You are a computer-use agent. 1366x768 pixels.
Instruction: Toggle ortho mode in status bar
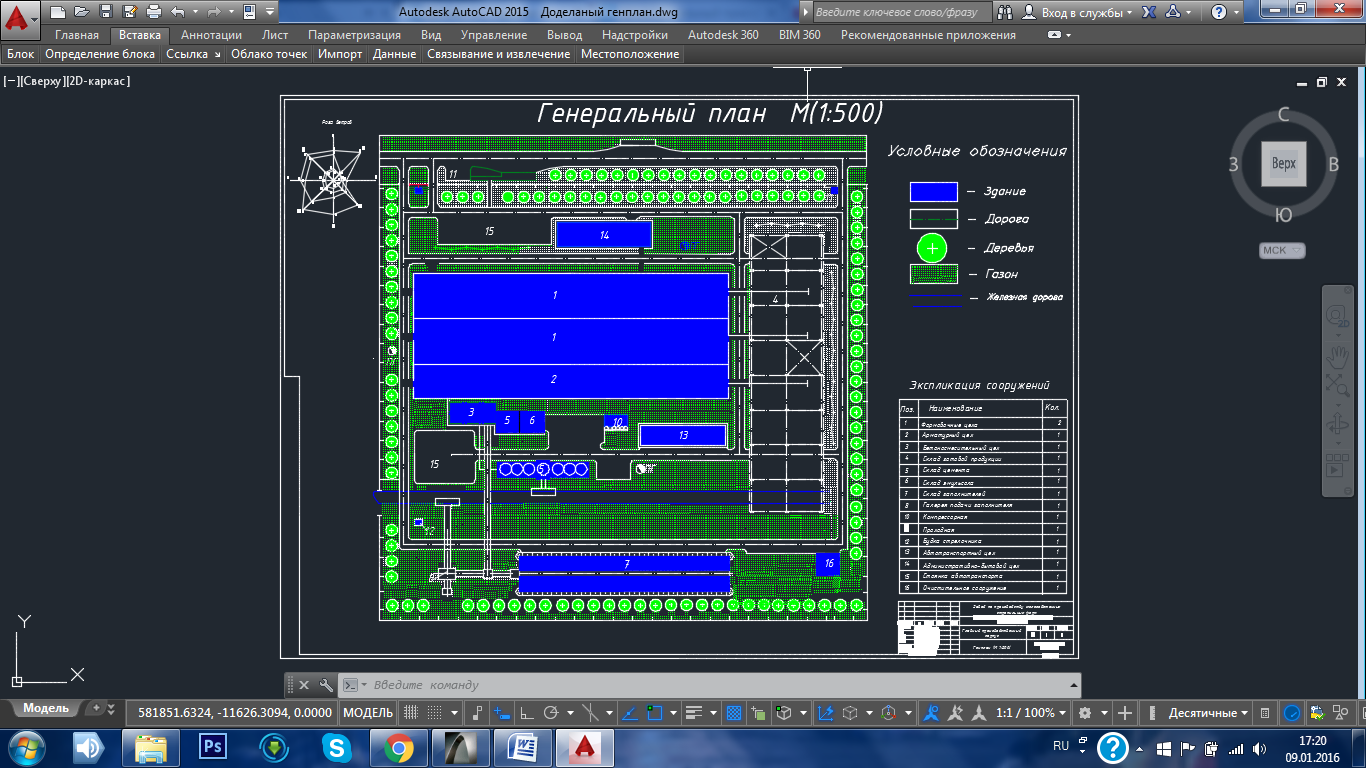tap(525, 713)
